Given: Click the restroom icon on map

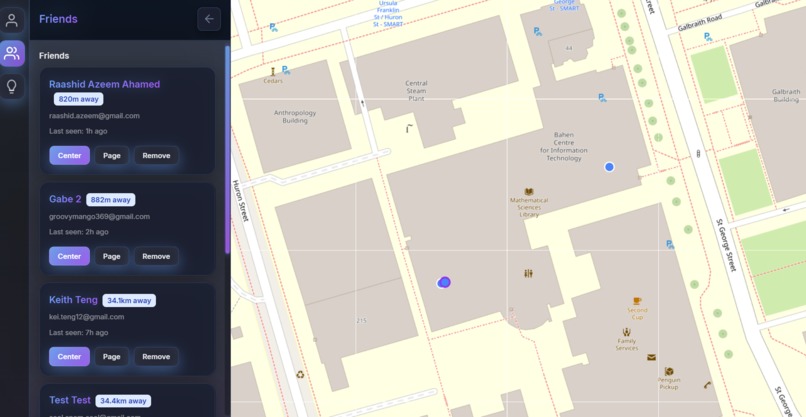Looking at the screenshot, I should click(528, 274).
